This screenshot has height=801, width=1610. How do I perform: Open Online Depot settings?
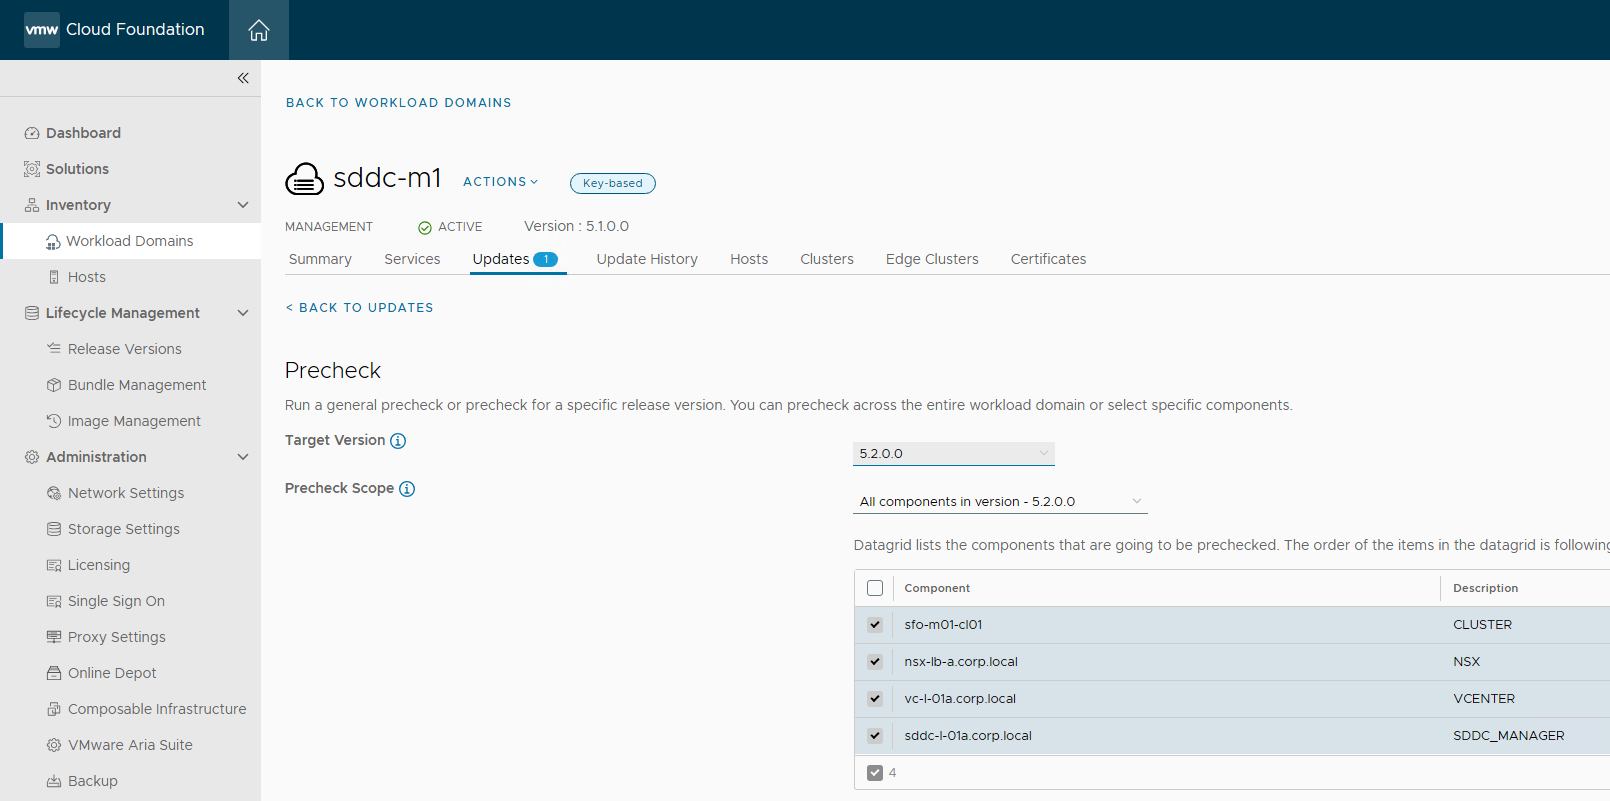pyautogui.click(x=112, y=673)
